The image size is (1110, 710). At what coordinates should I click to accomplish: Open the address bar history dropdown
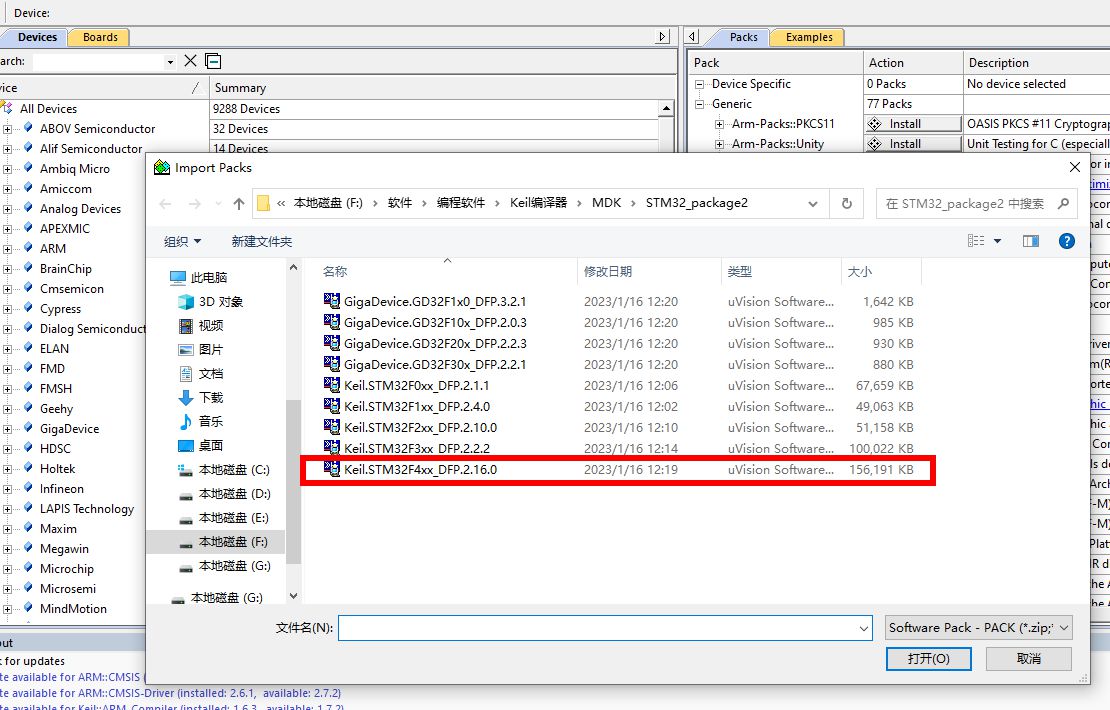click(x=813, y=204)
